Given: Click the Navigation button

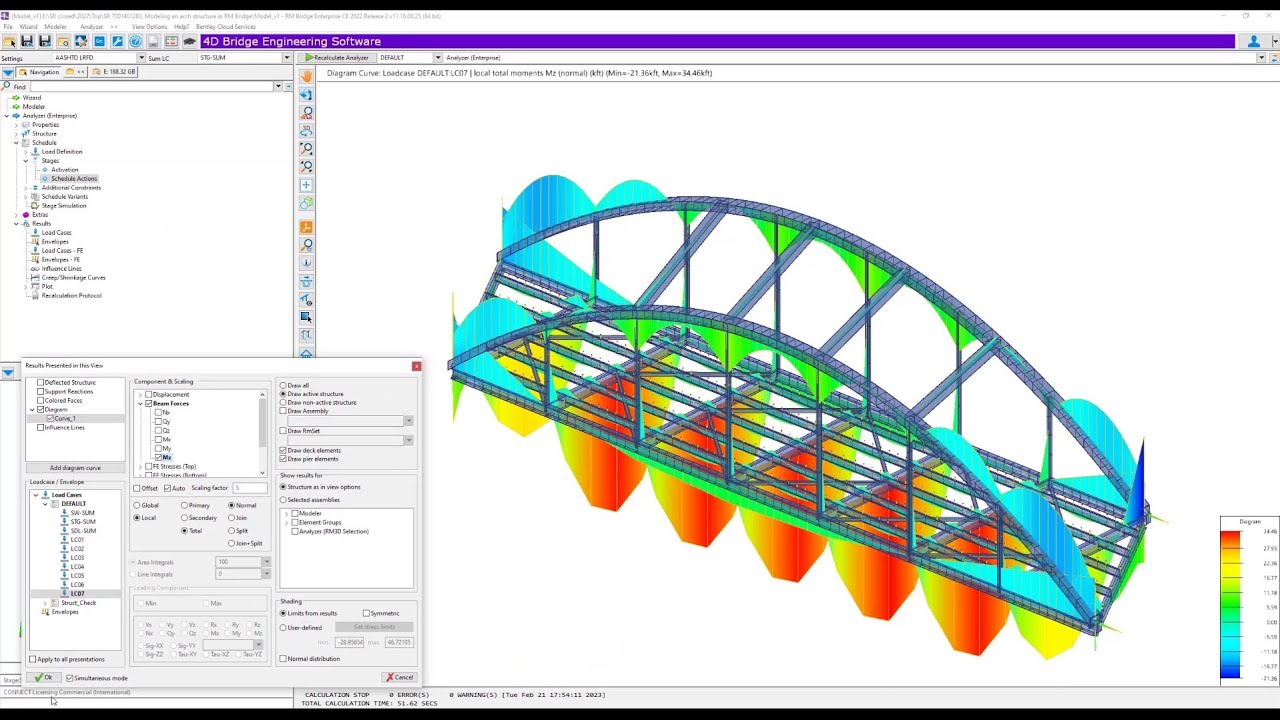Looking at the screenshot, I should [38, 72].
